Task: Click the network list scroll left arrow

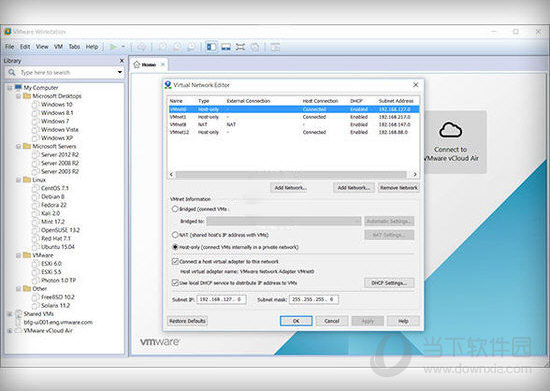Action: point(171,174)
